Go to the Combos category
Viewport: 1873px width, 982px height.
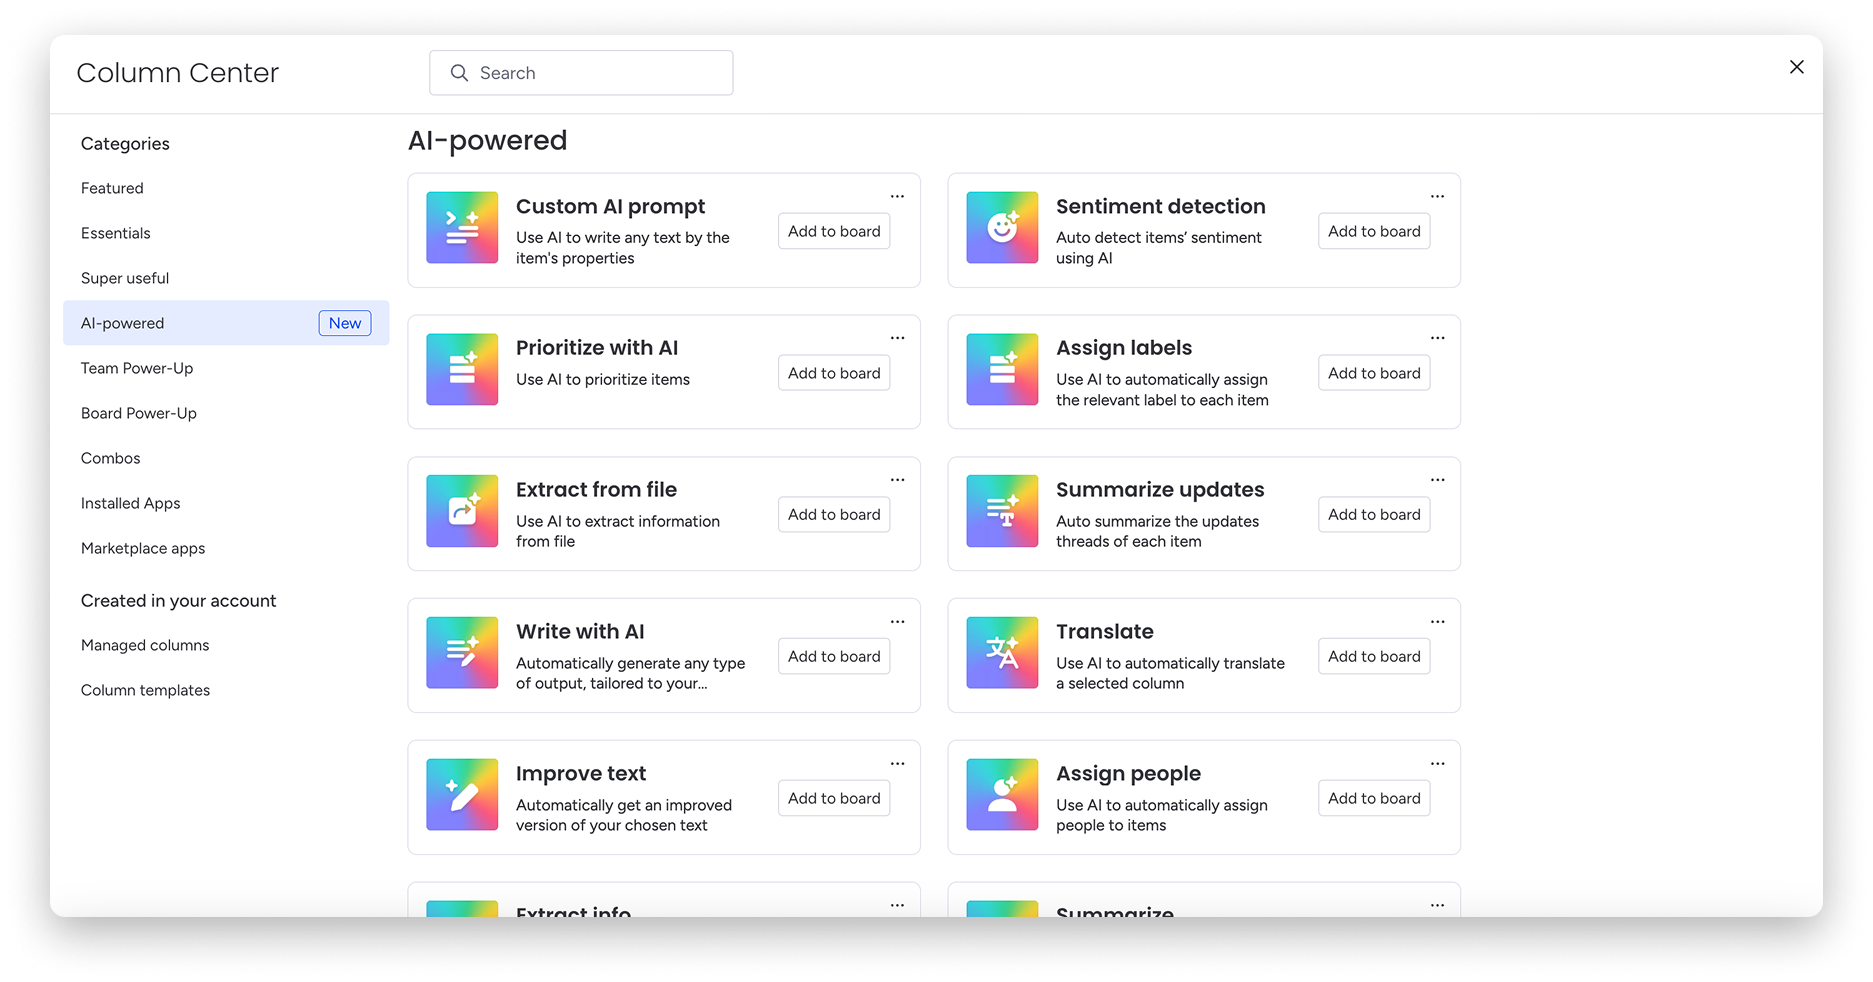(226, 458)
